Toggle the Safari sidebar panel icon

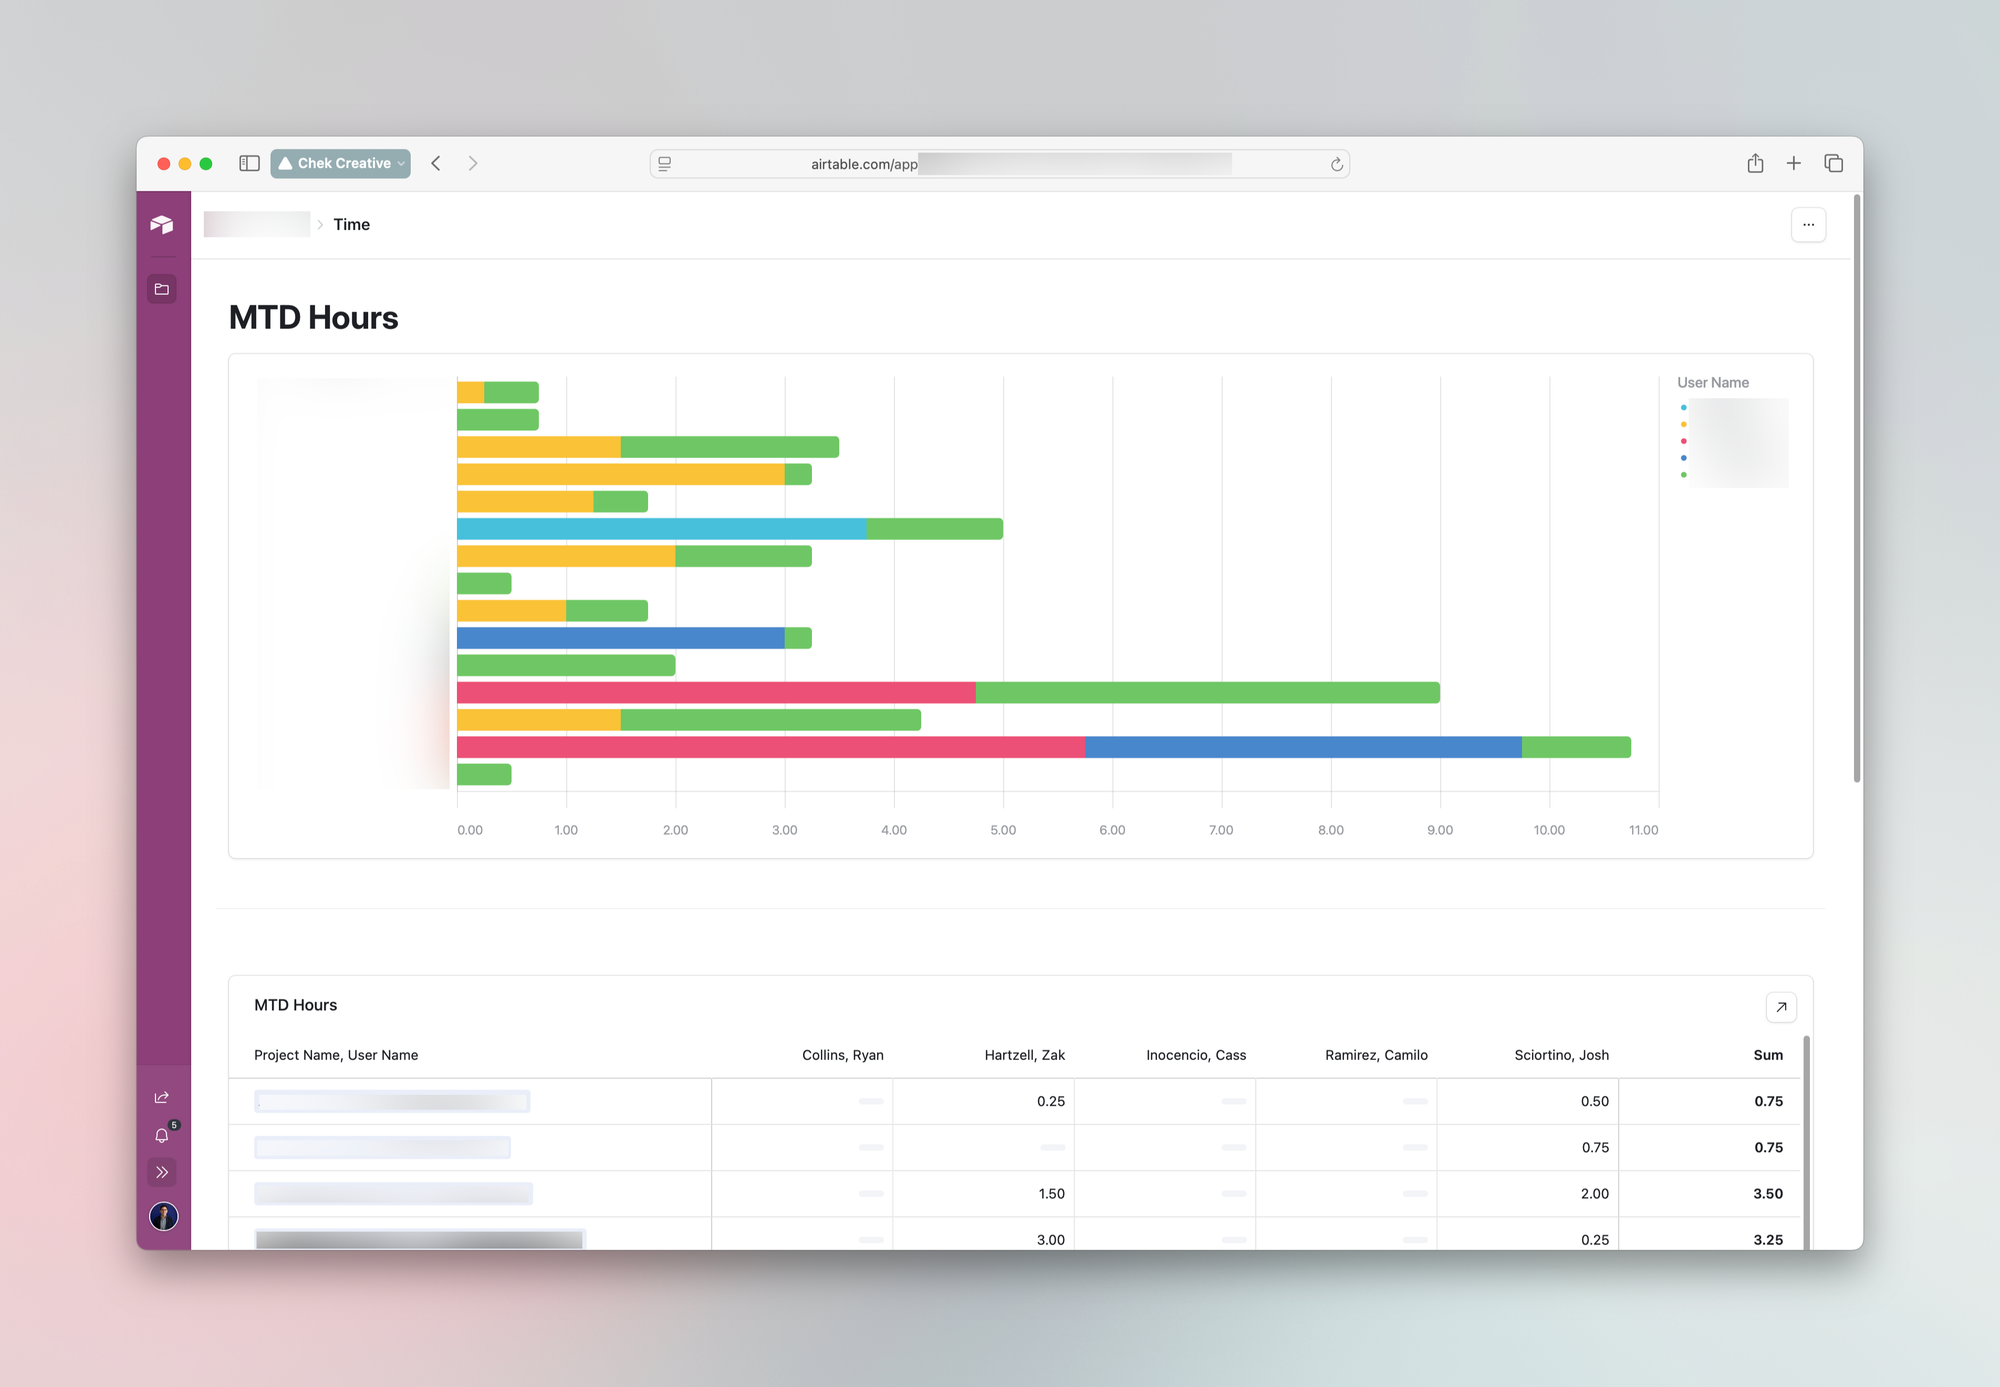point(249,163)
